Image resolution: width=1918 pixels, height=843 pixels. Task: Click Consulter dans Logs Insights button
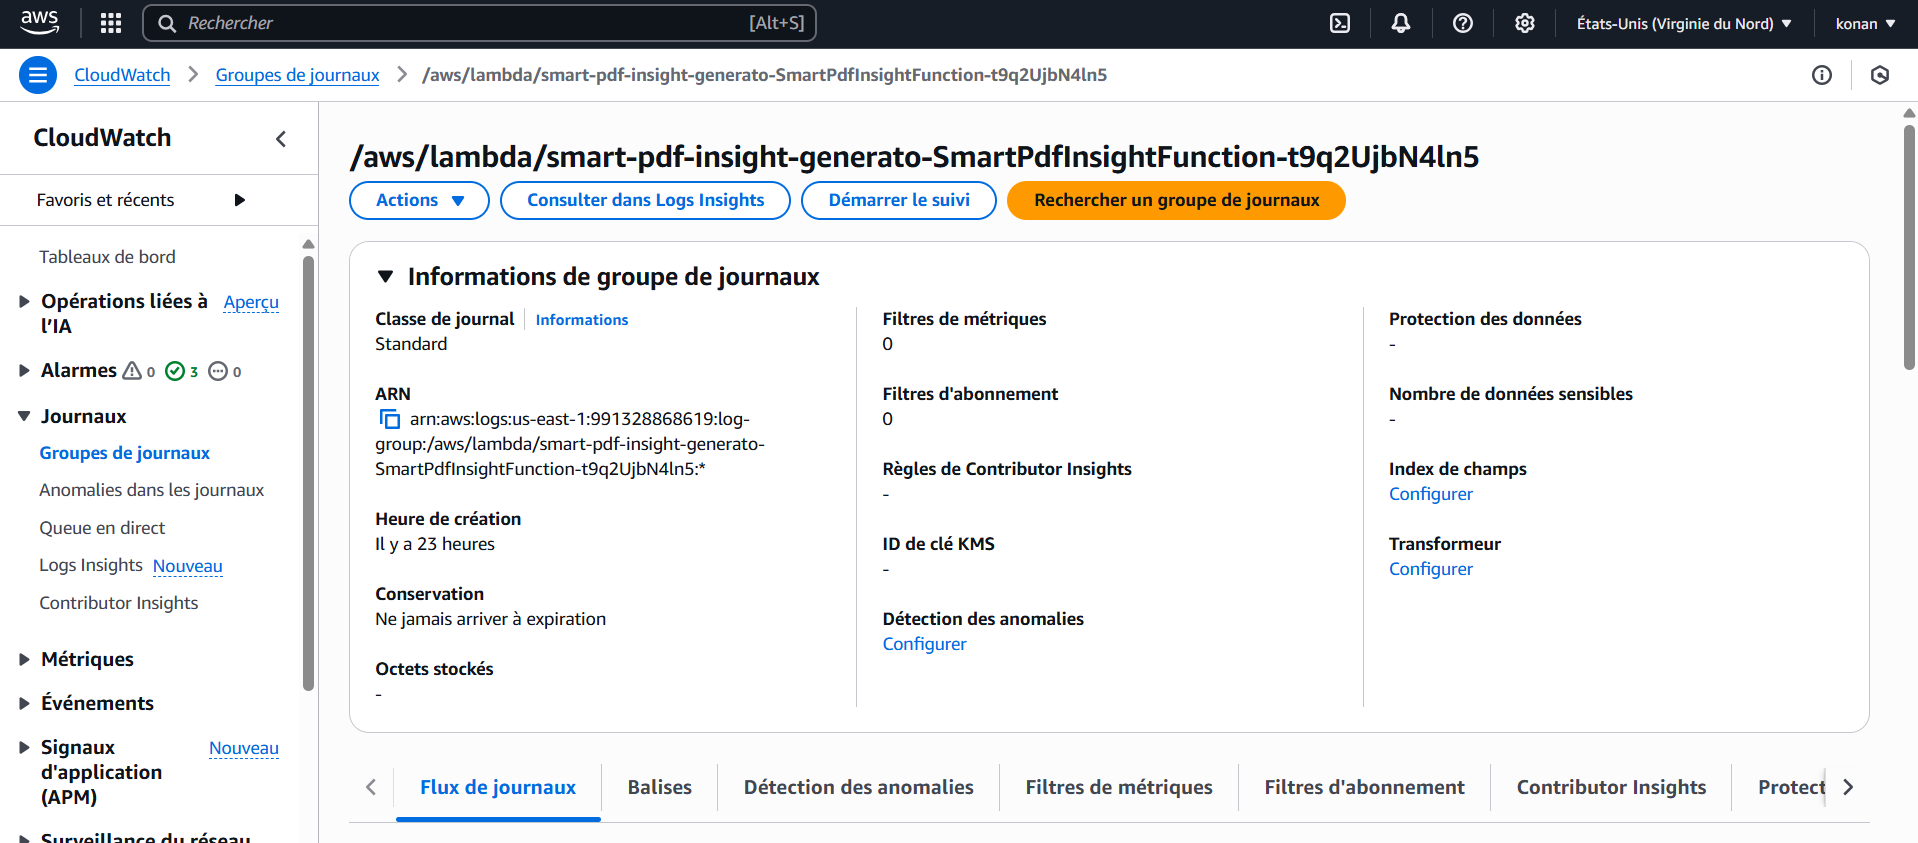645,200
